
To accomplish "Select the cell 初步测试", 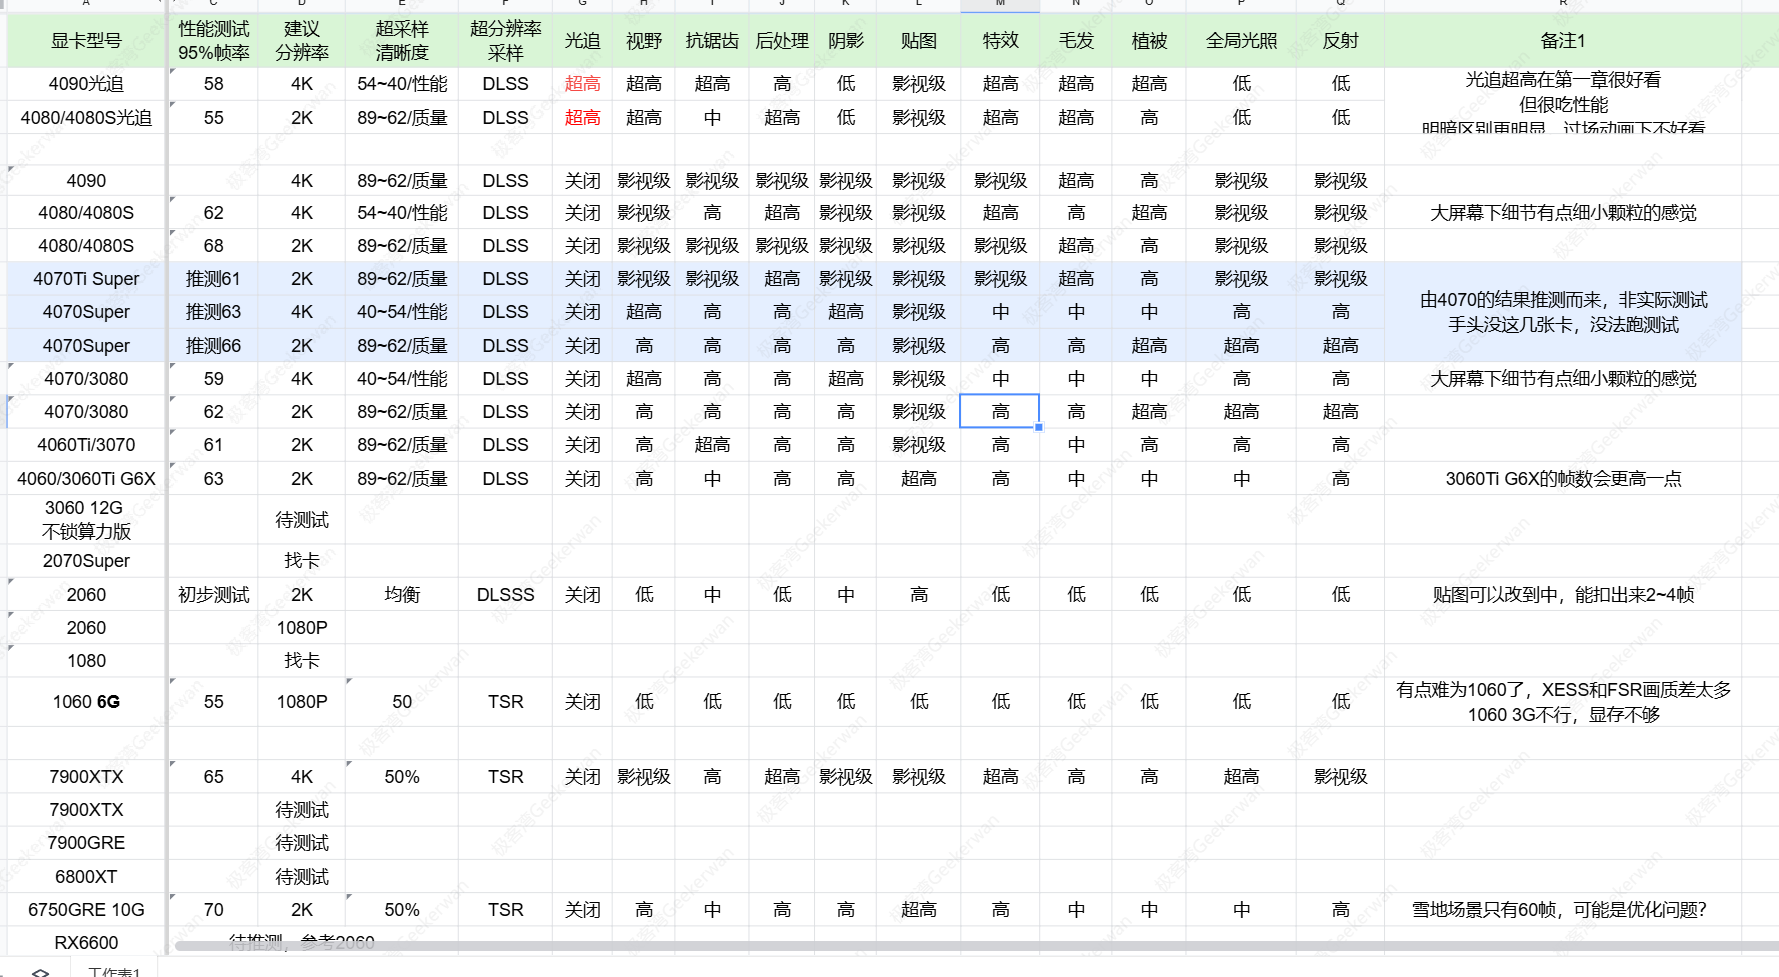I will 213,595.
